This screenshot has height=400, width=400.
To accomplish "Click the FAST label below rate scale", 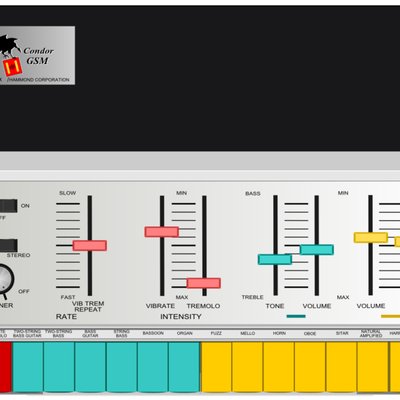I will (x=68, y=297).
